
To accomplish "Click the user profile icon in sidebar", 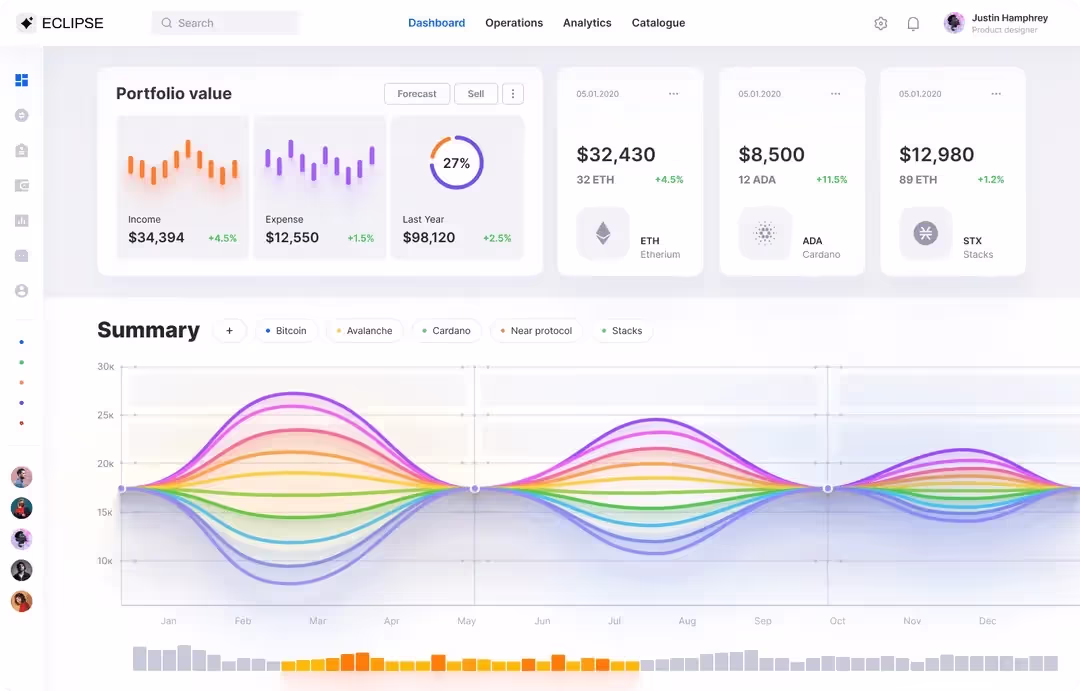I will [22, 291].
